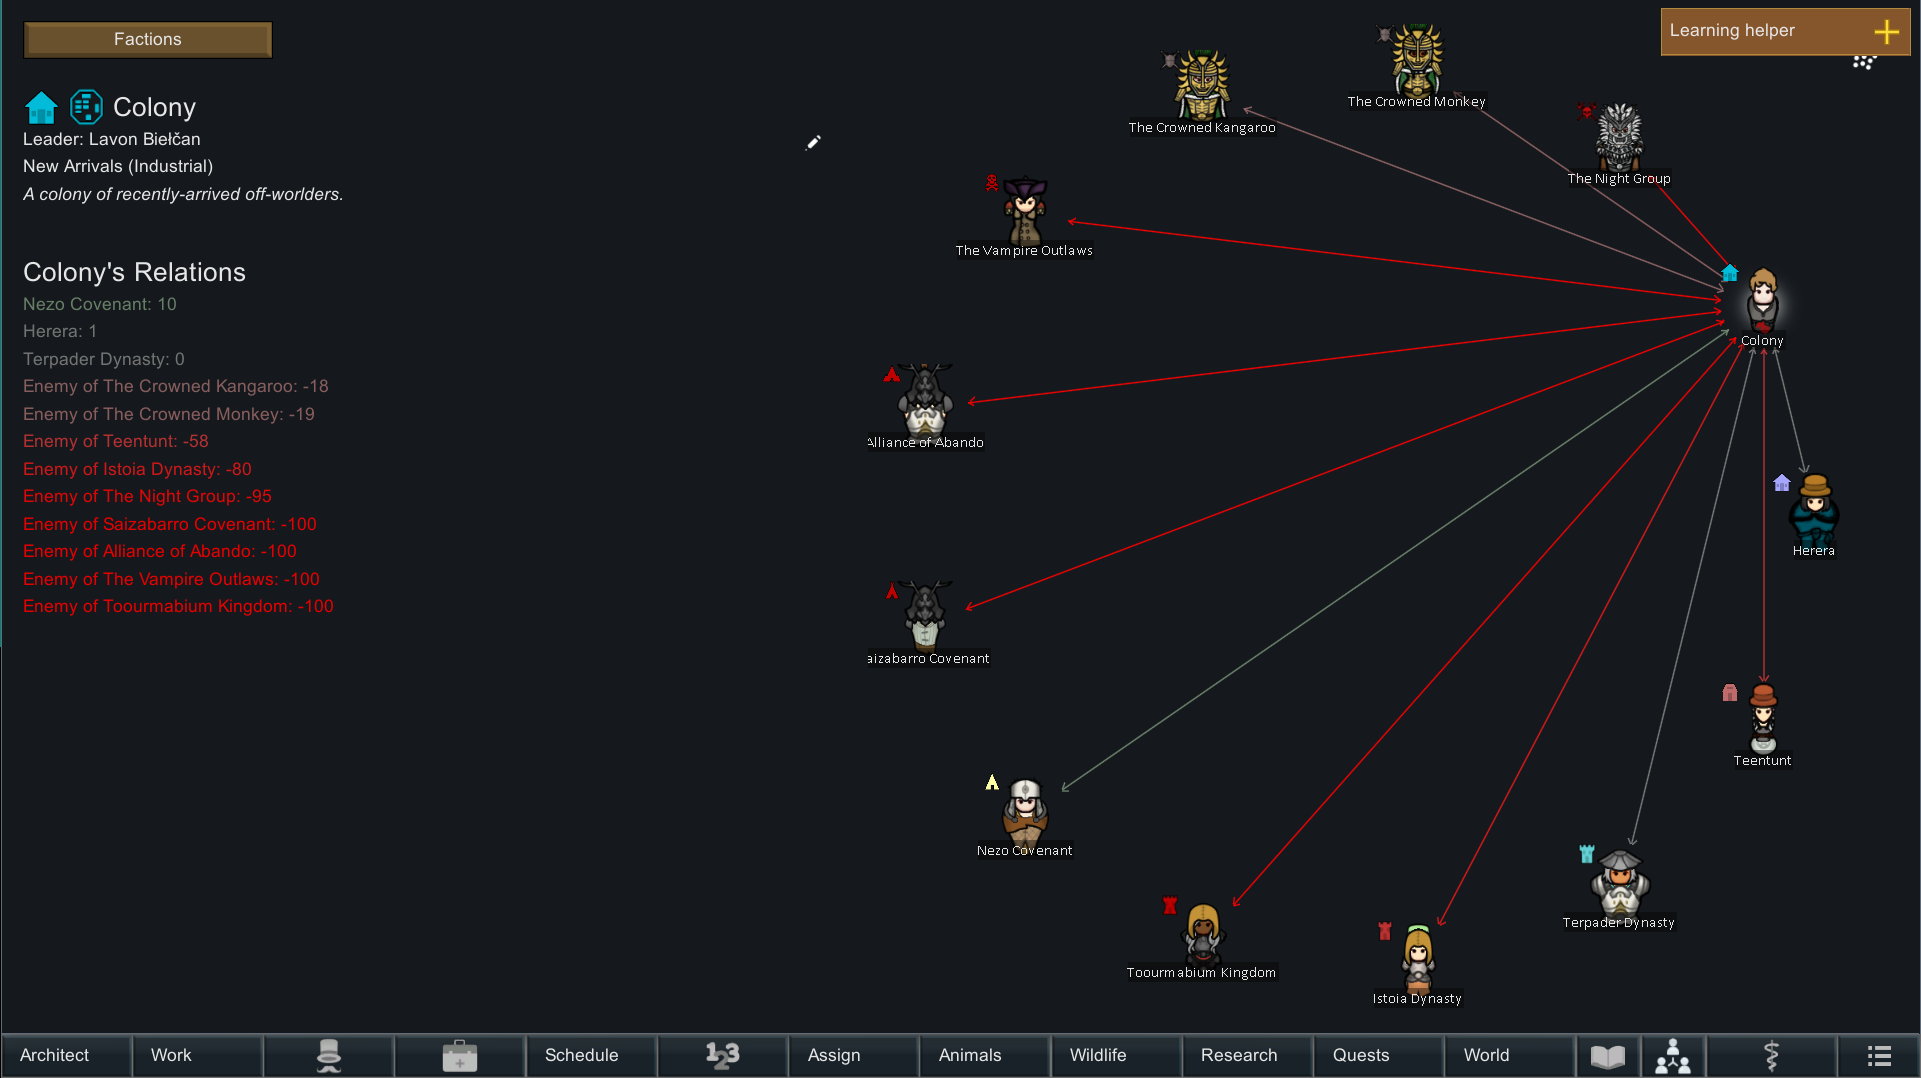This screenshot has height=1078, width=1921.
Task: Click 'Leader: Lavon Bielčan' text
Action: [112, 139]
